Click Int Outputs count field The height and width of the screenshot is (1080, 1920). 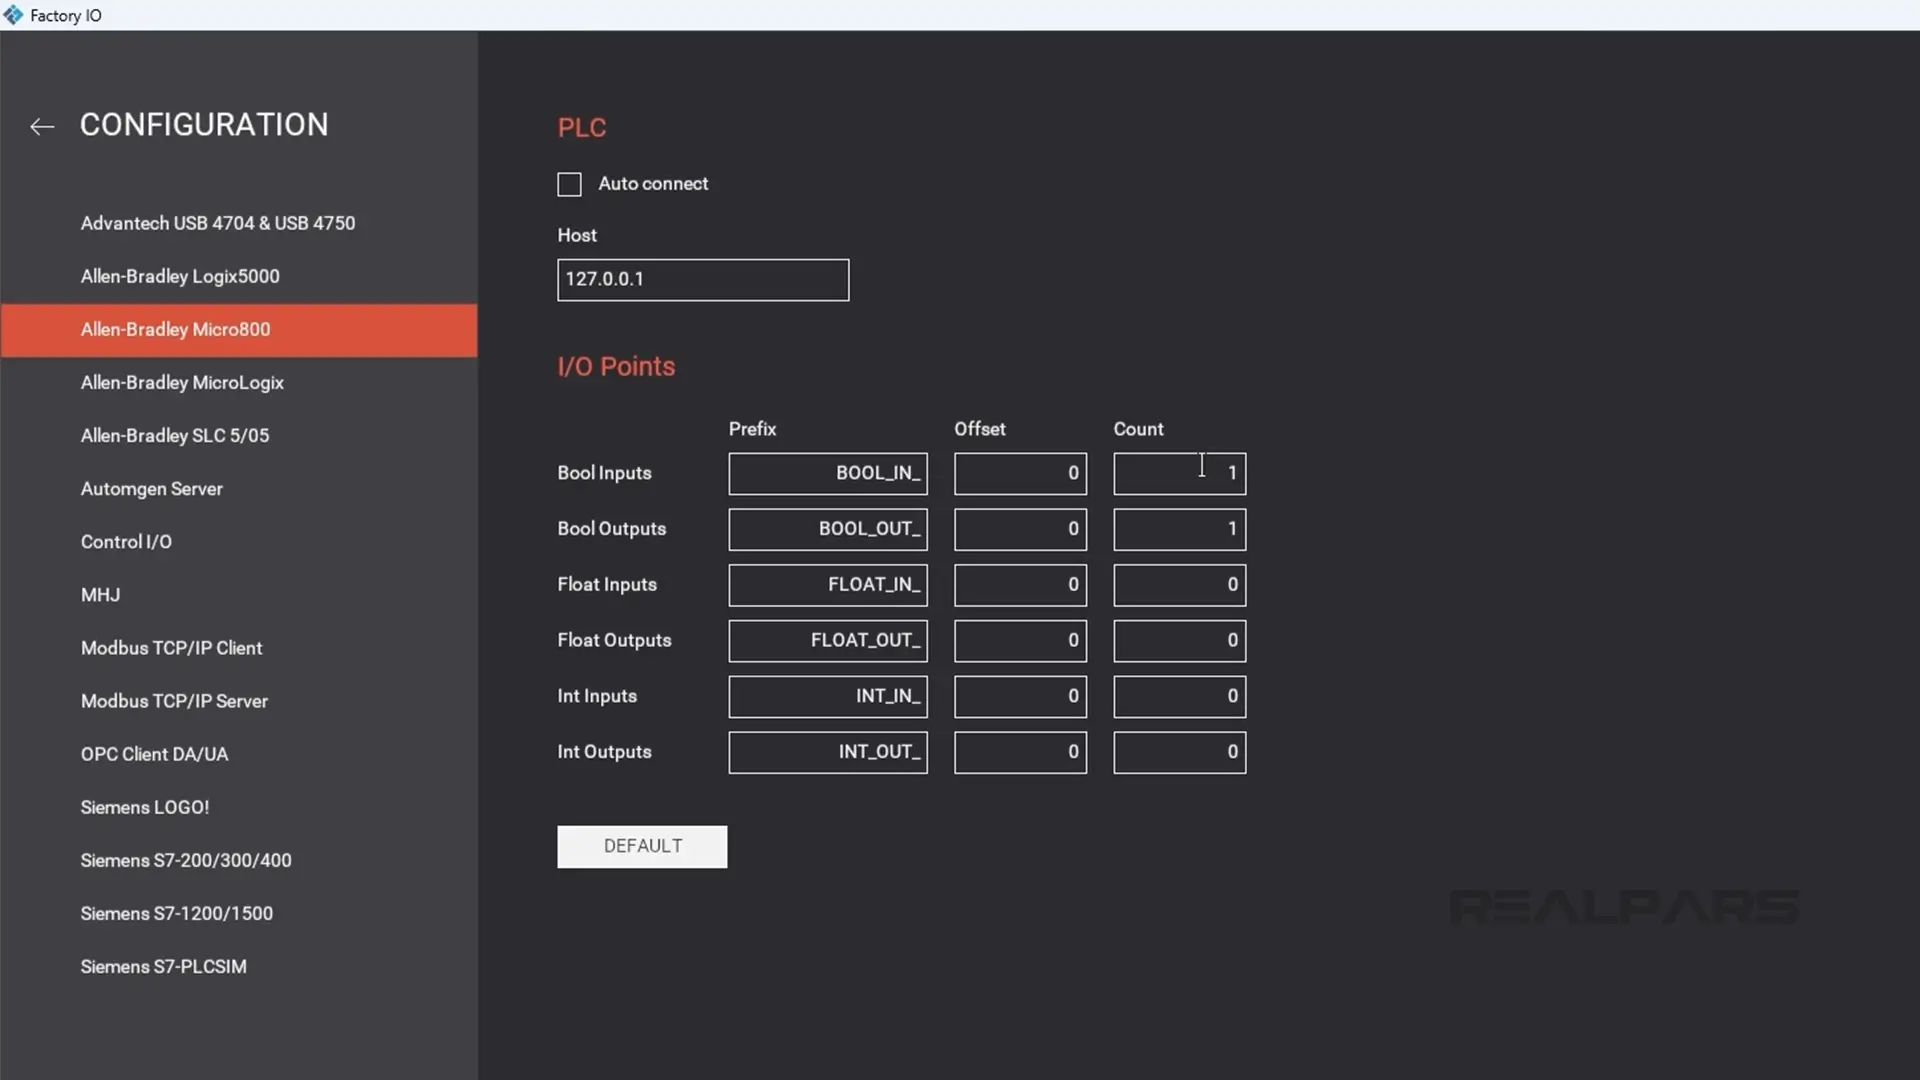click(x=1180, y=753)
